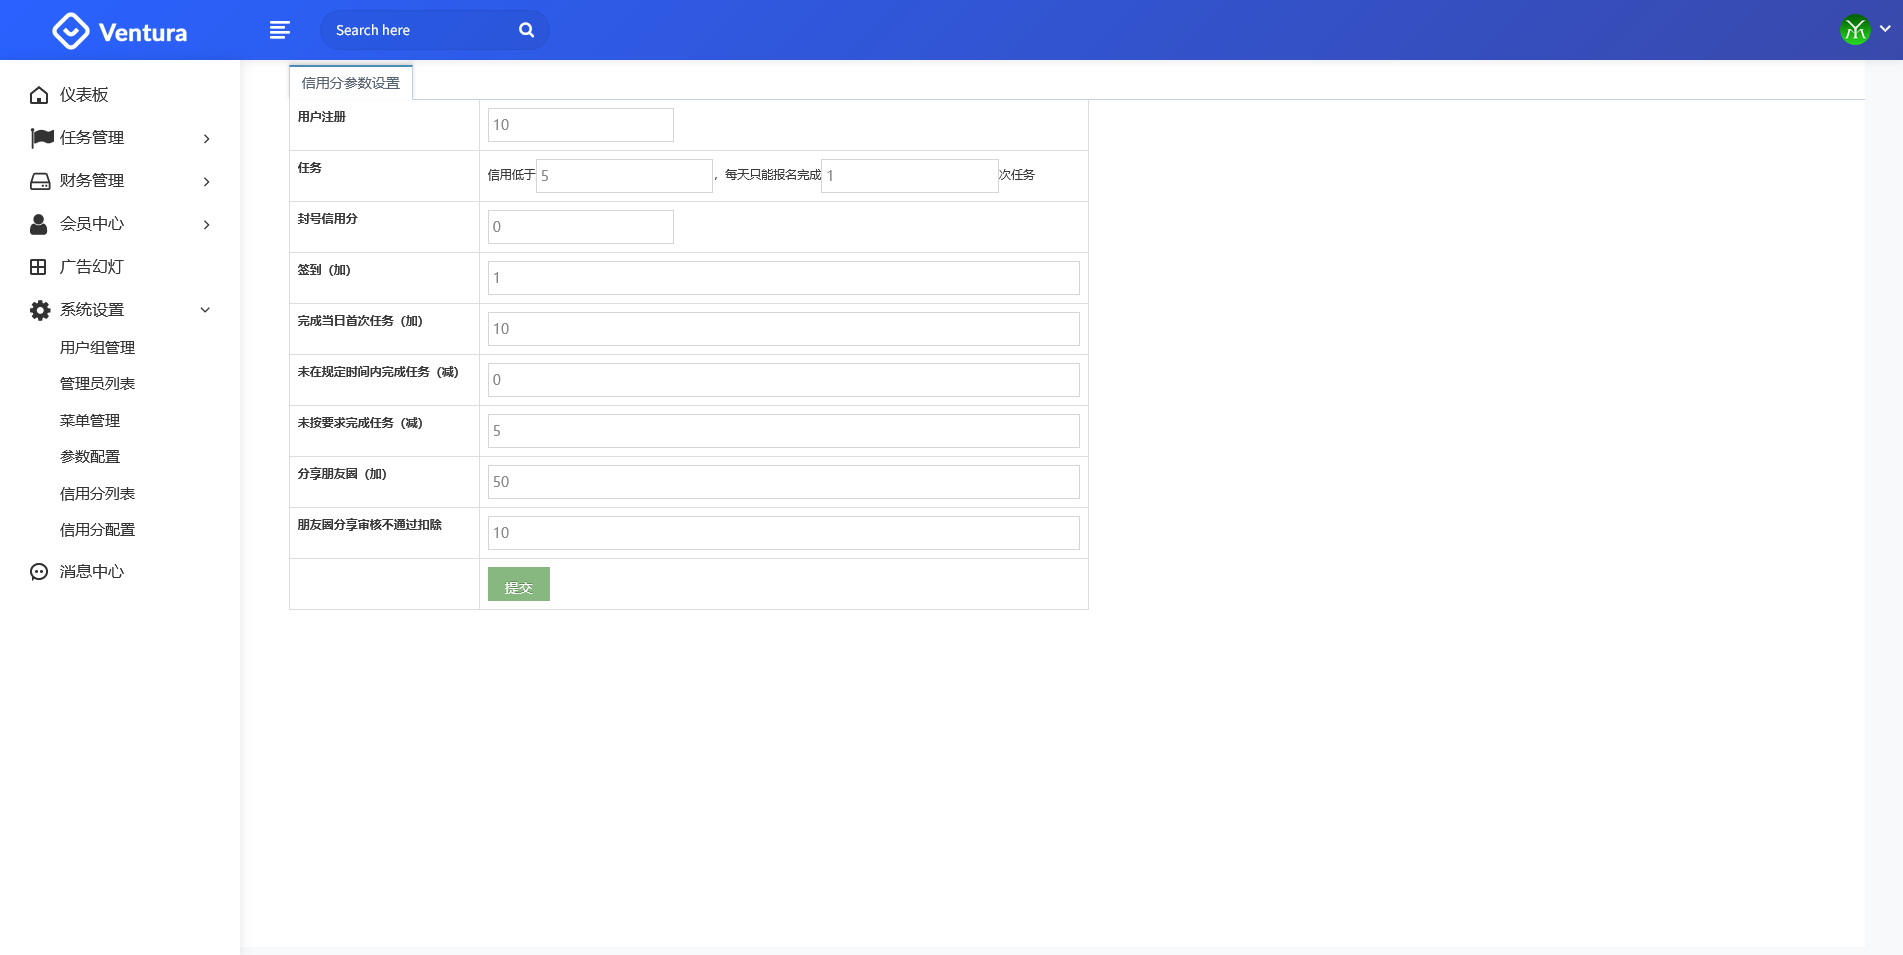Expand the 财务管理 menu chevron
Image resolution: width=1903 pixels, height=955 pixels.
[x=206, y=182]
